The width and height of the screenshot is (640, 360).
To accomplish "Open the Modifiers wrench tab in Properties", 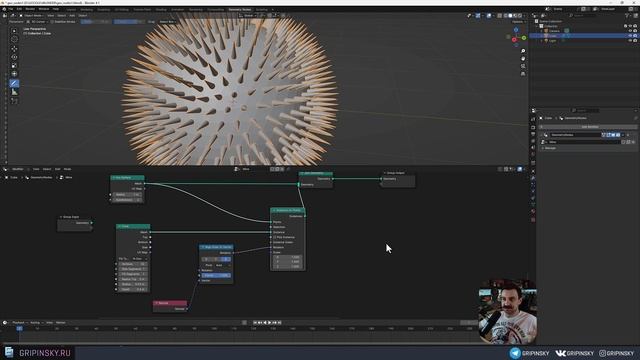I will tap(533, 178).
